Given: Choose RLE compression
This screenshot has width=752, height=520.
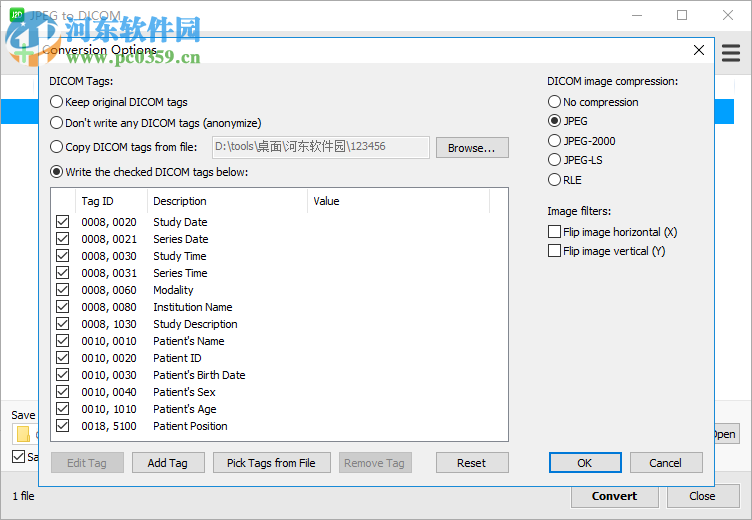Looking at the screenshot, I should pyautogui.click(x=564, y=180).
